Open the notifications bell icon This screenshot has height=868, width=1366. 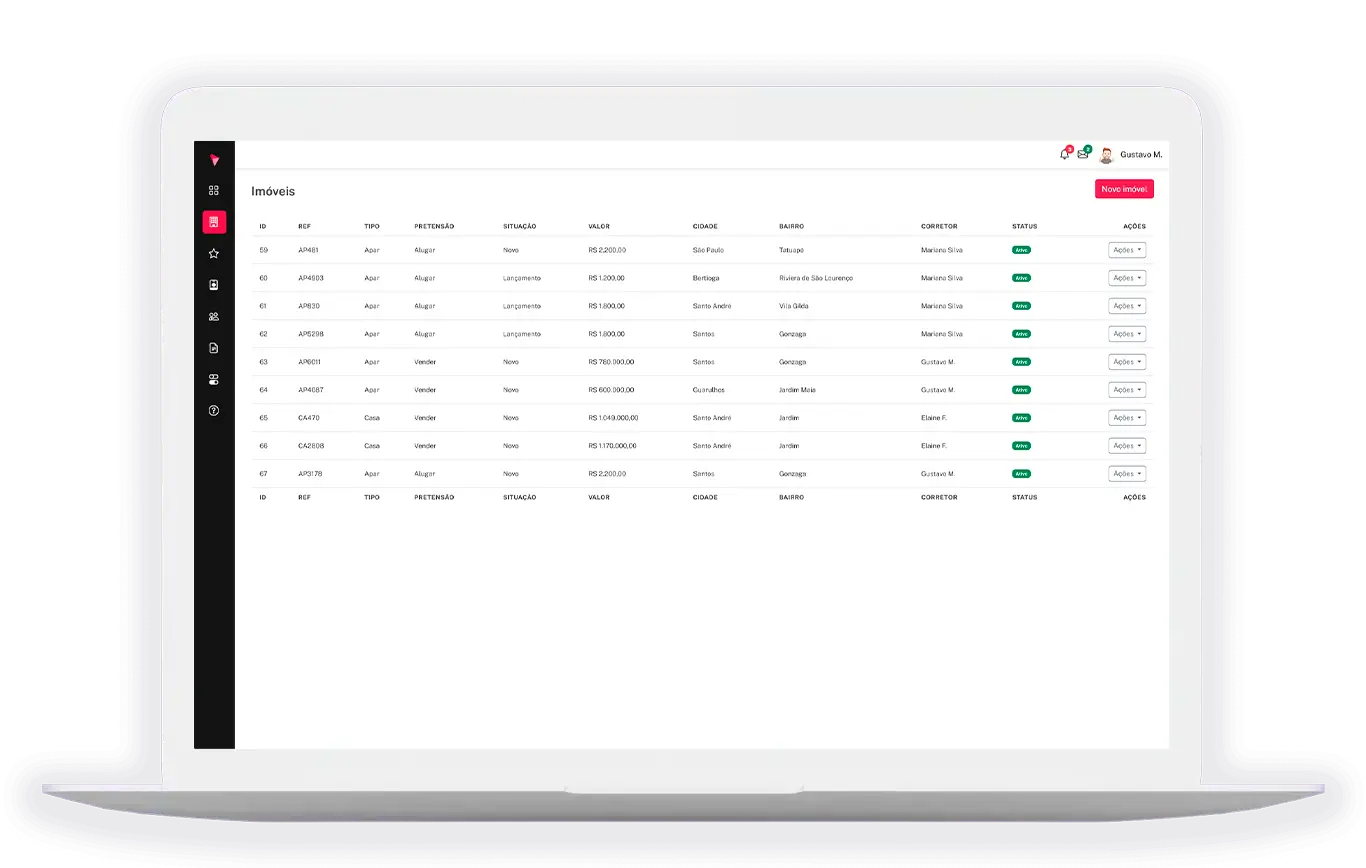[x=1064, y=155]
